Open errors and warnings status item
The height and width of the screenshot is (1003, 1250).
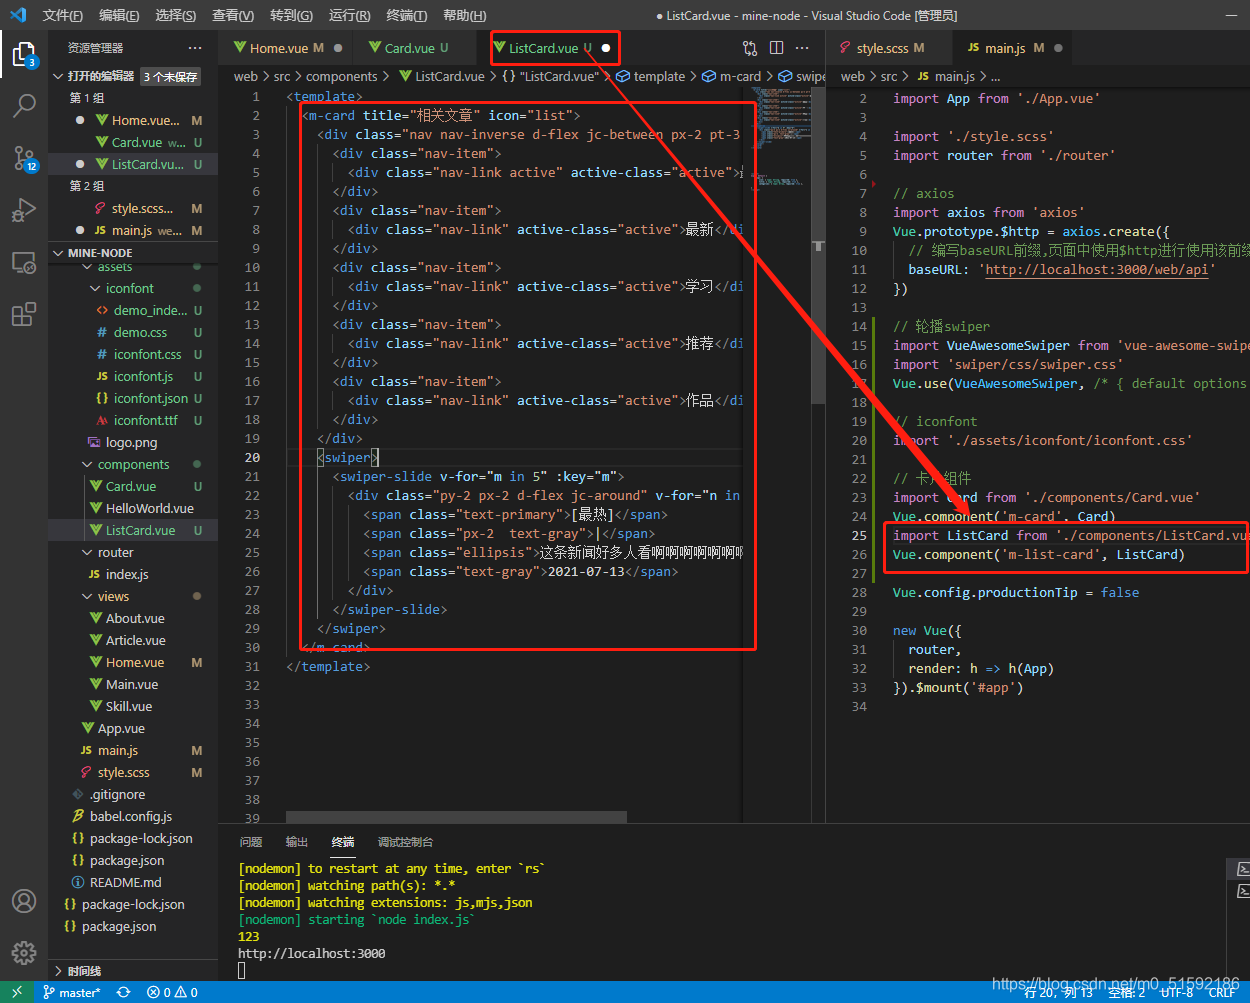[172, 992]
